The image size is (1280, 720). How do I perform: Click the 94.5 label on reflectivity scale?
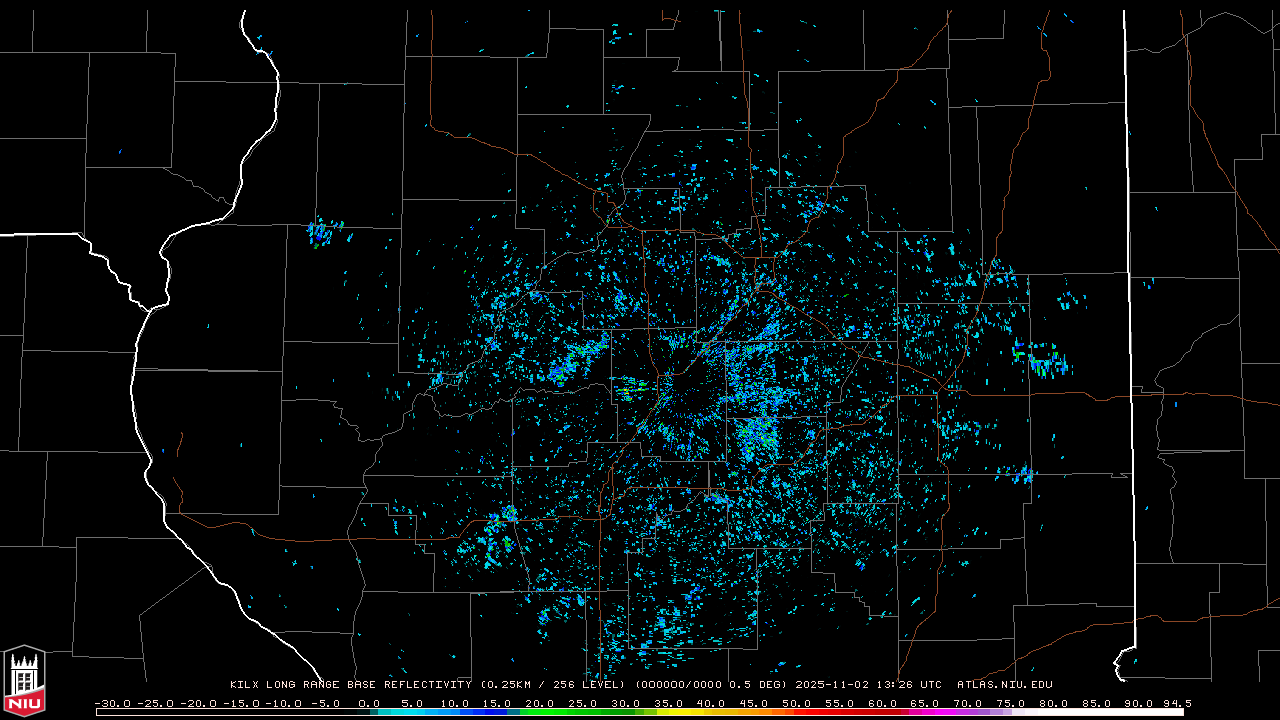pos(1175,703)
